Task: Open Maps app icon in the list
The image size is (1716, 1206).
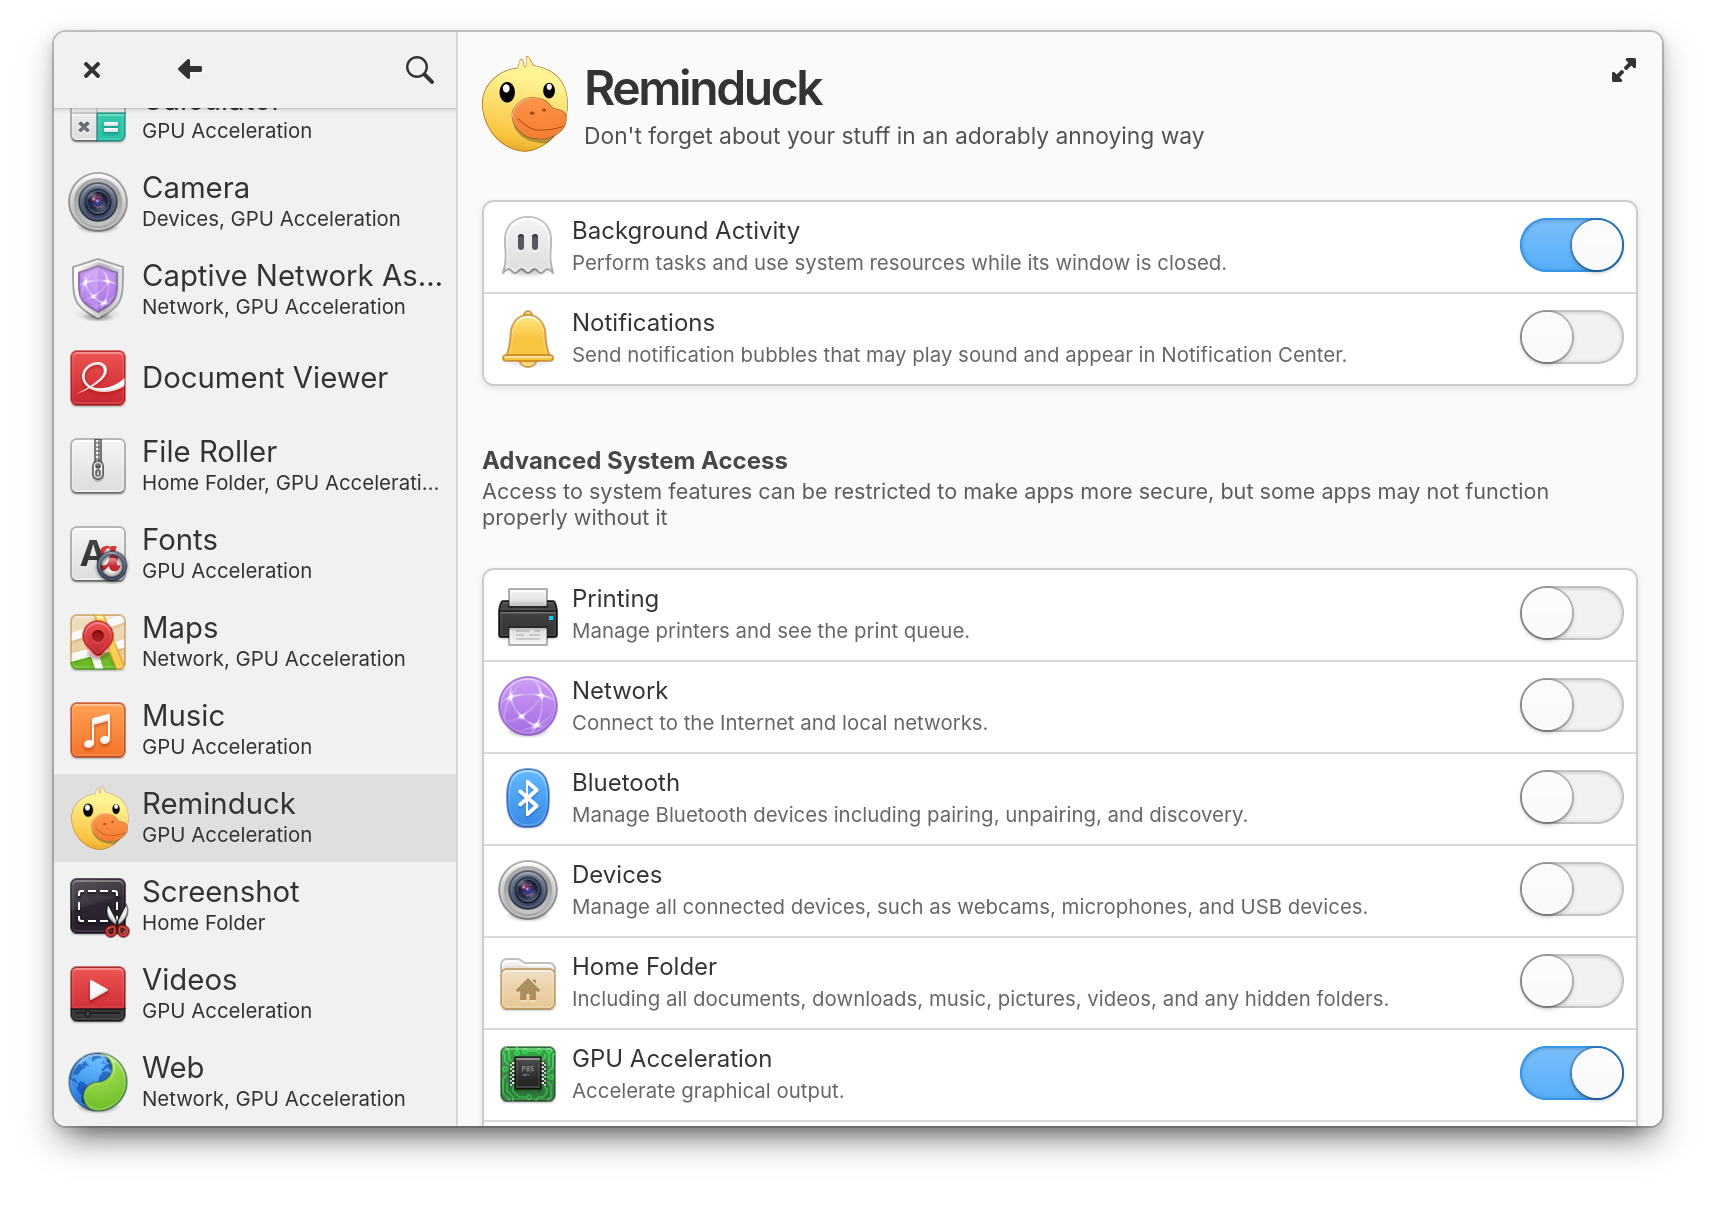Action: pyautogui.click(x=98, y=642)
